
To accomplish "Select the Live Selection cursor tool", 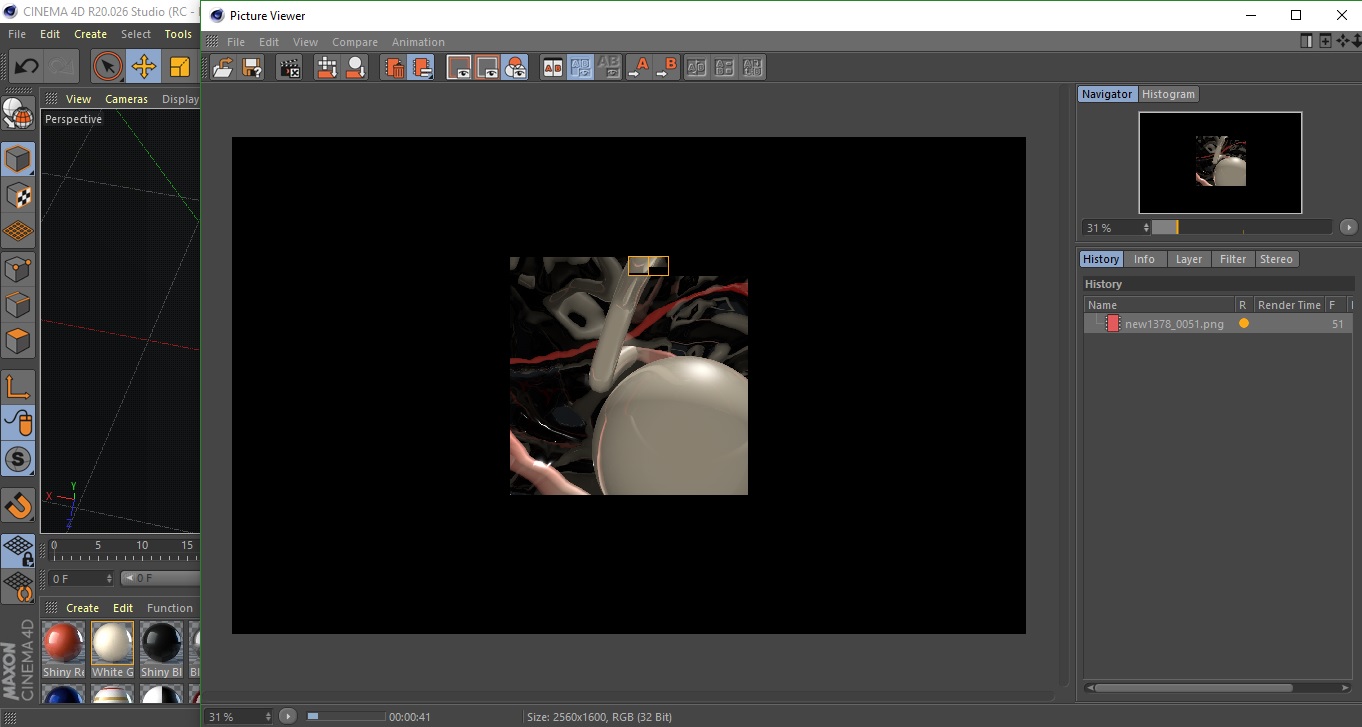I will tap(107, 67).
